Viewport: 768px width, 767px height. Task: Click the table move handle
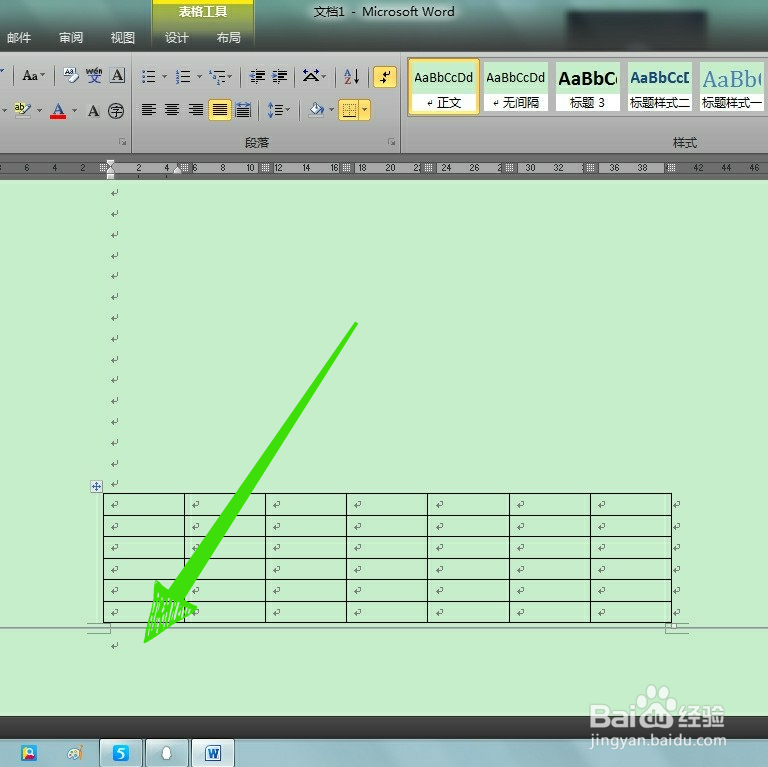point(96,486)
